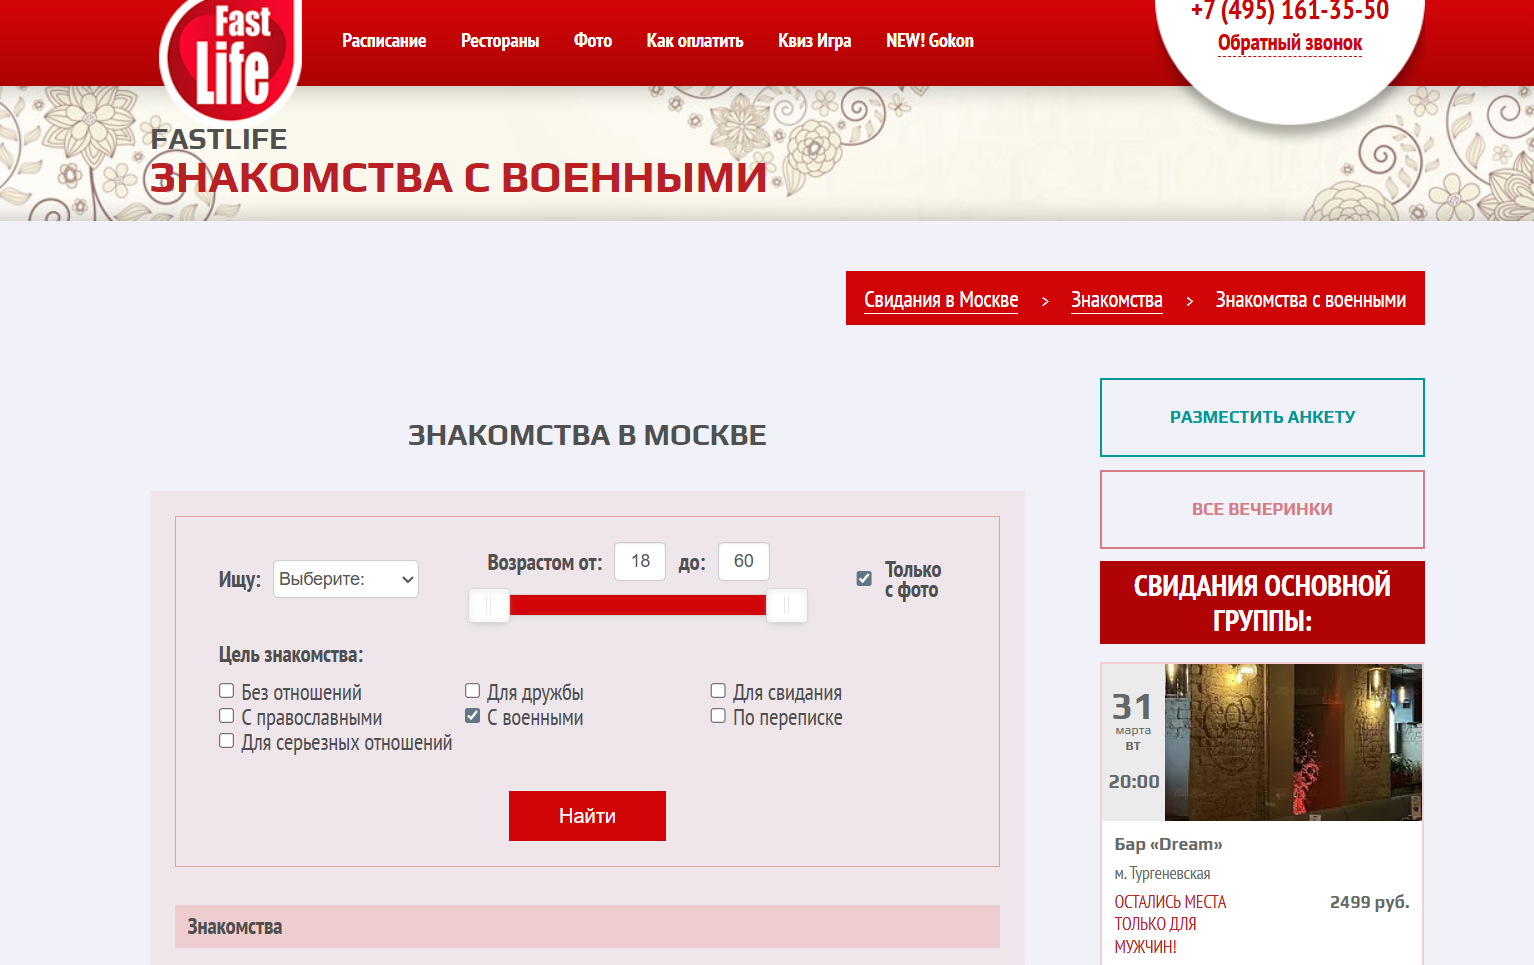Follow the Знакомства breadcrumb link
This screenshot has width=1534, height=965.
tap(1117, 300)
